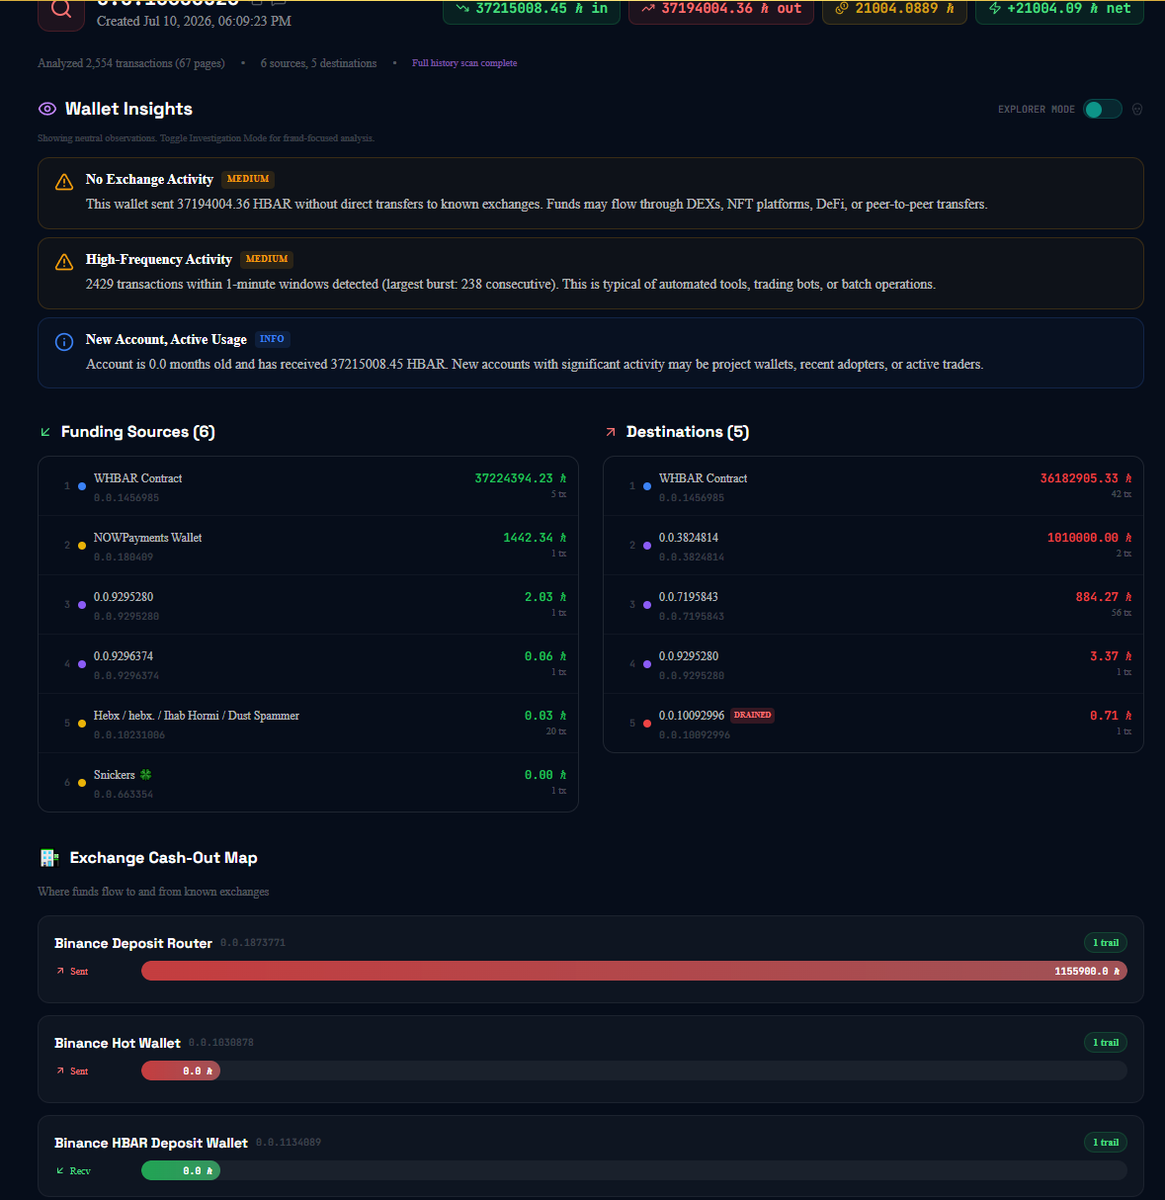Click the Analyzed 2,554 transactions text

(x=131, y=63)
